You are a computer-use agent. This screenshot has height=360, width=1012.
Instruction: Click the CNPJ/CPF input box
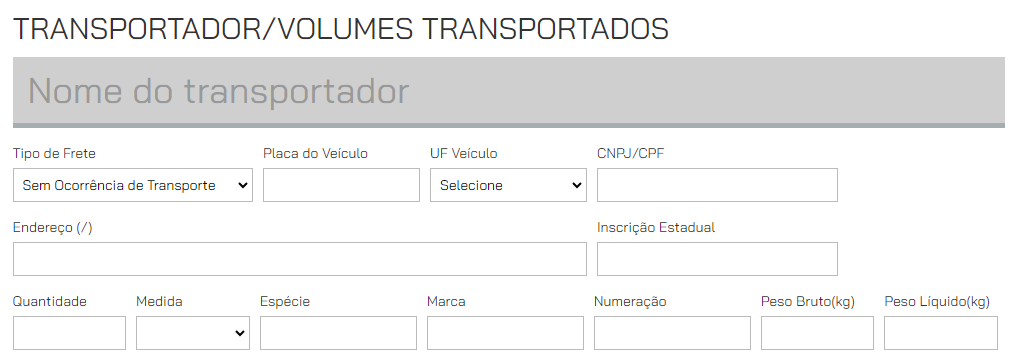click(x=717, y=185)
